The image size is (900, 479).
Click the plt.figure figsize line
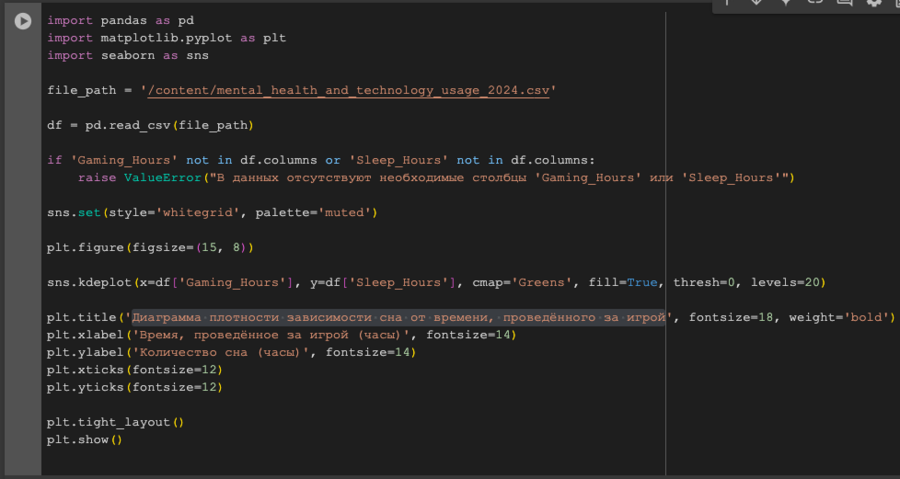[x=150, y=248]
